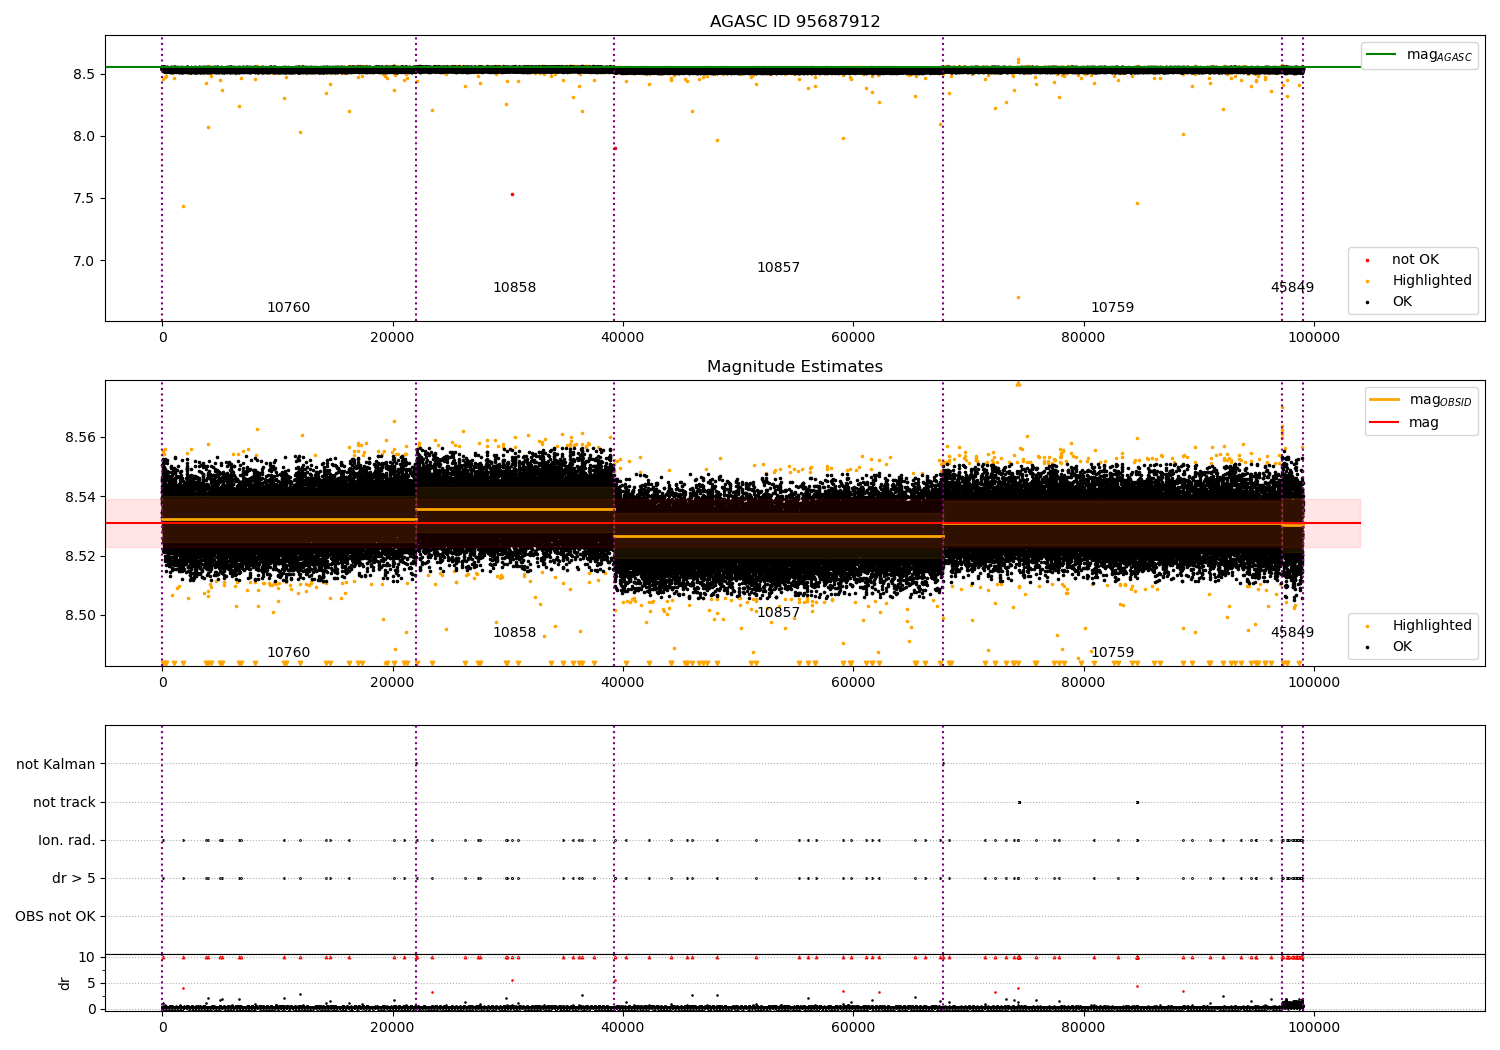Click y-tick '8.52' on Magnitude Estimates plot
This screenshot has width=1500, height=1050.
pos(81,556)
